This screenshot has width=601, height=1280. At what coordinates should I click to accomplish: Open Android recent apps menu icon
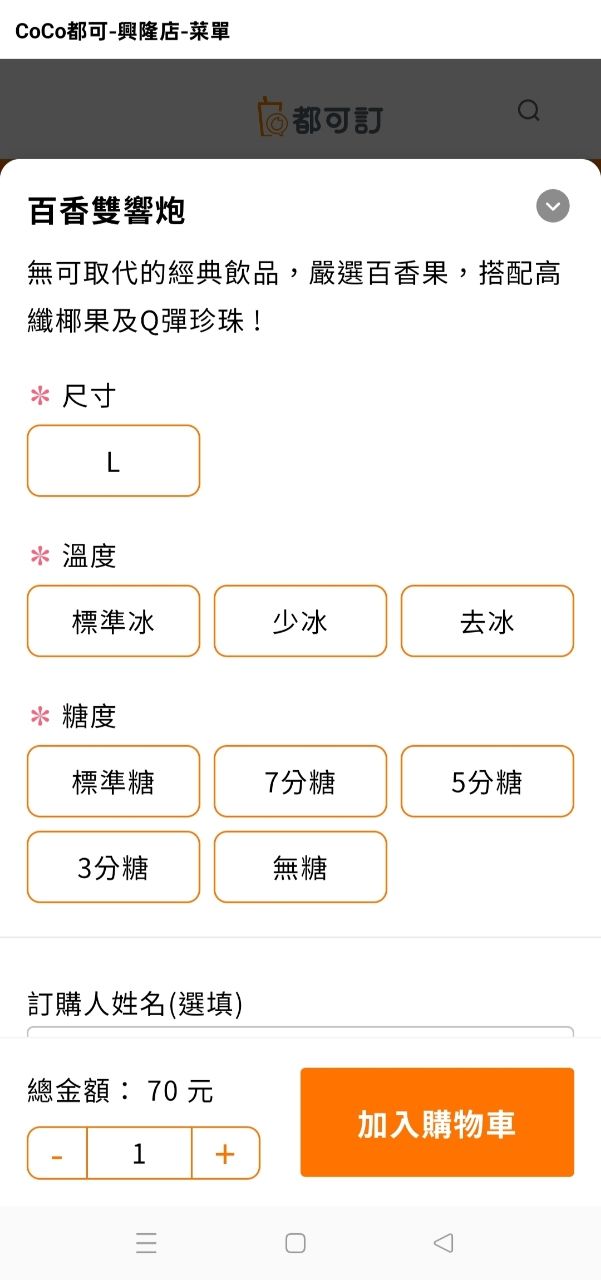point(146,1243)
